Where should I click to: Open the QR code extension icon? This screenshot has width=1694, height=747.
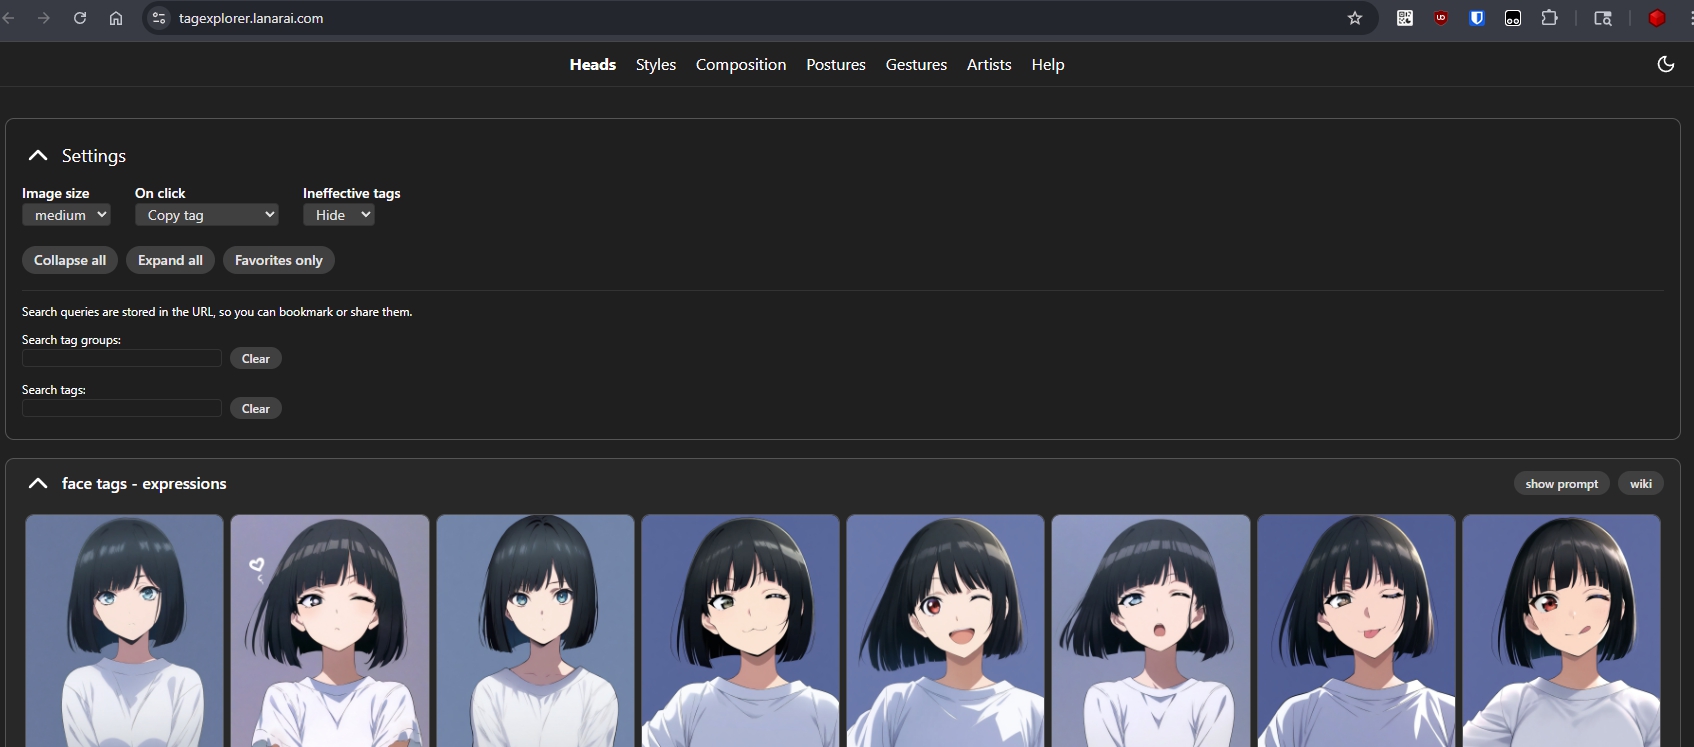(x=1405, y=18)
